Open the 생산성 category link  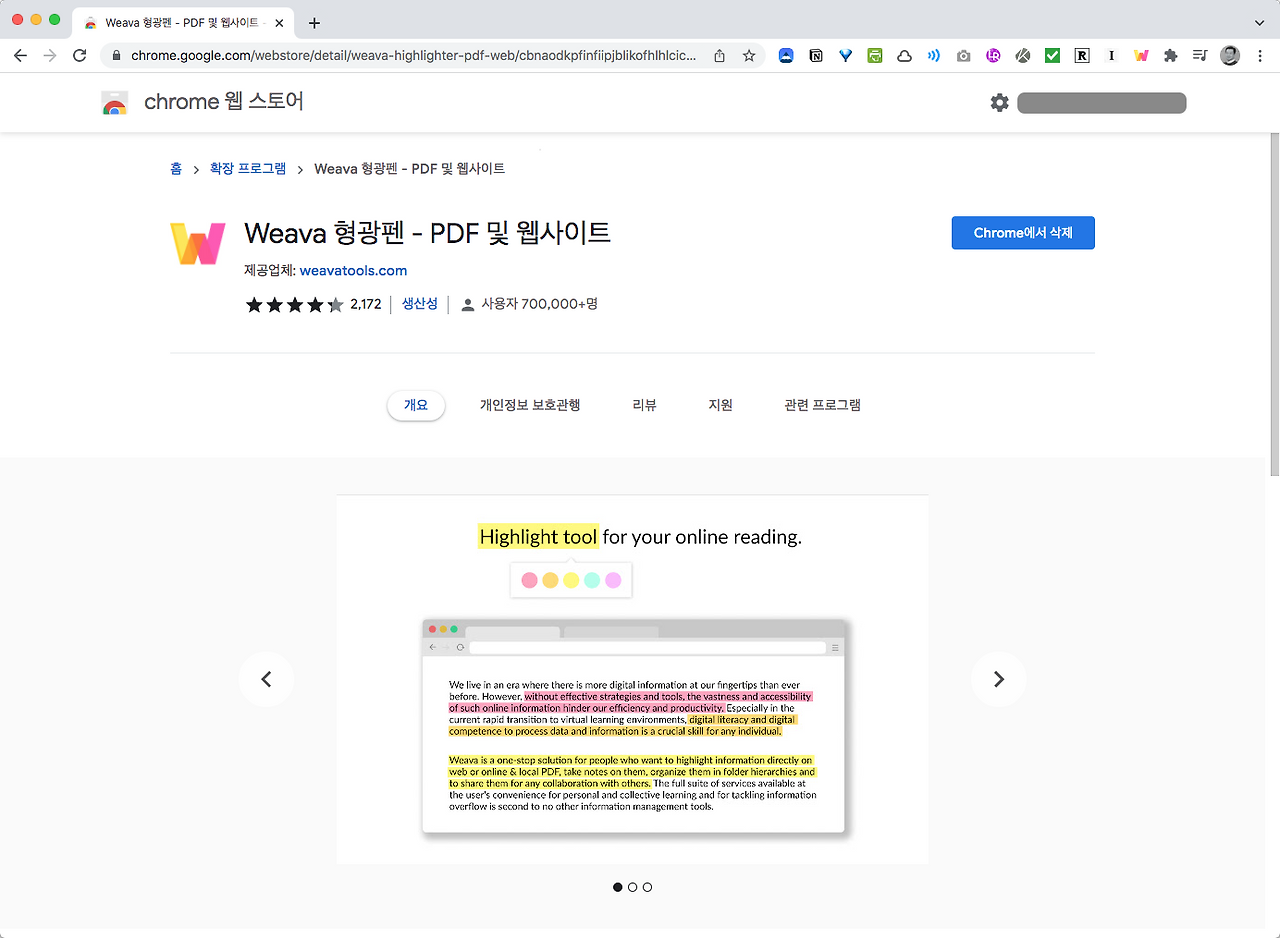(420, 304)
